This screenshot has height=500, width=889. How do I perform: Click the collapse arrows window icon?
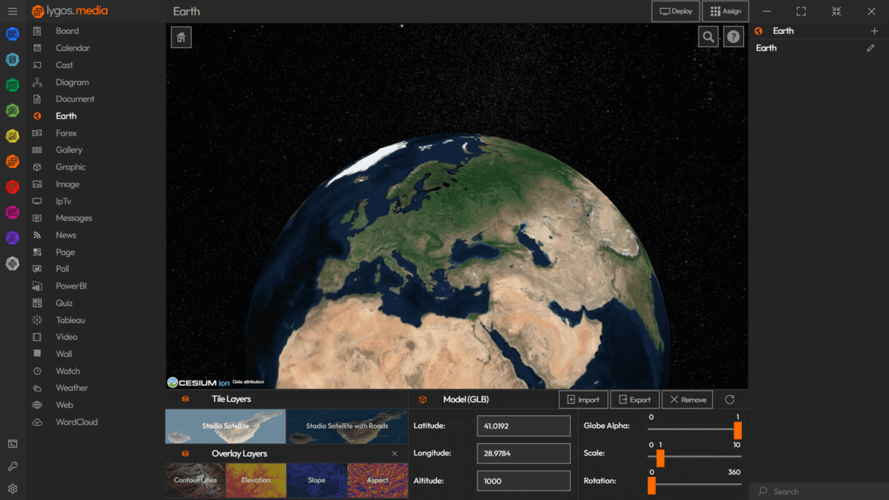coord(836,11)
